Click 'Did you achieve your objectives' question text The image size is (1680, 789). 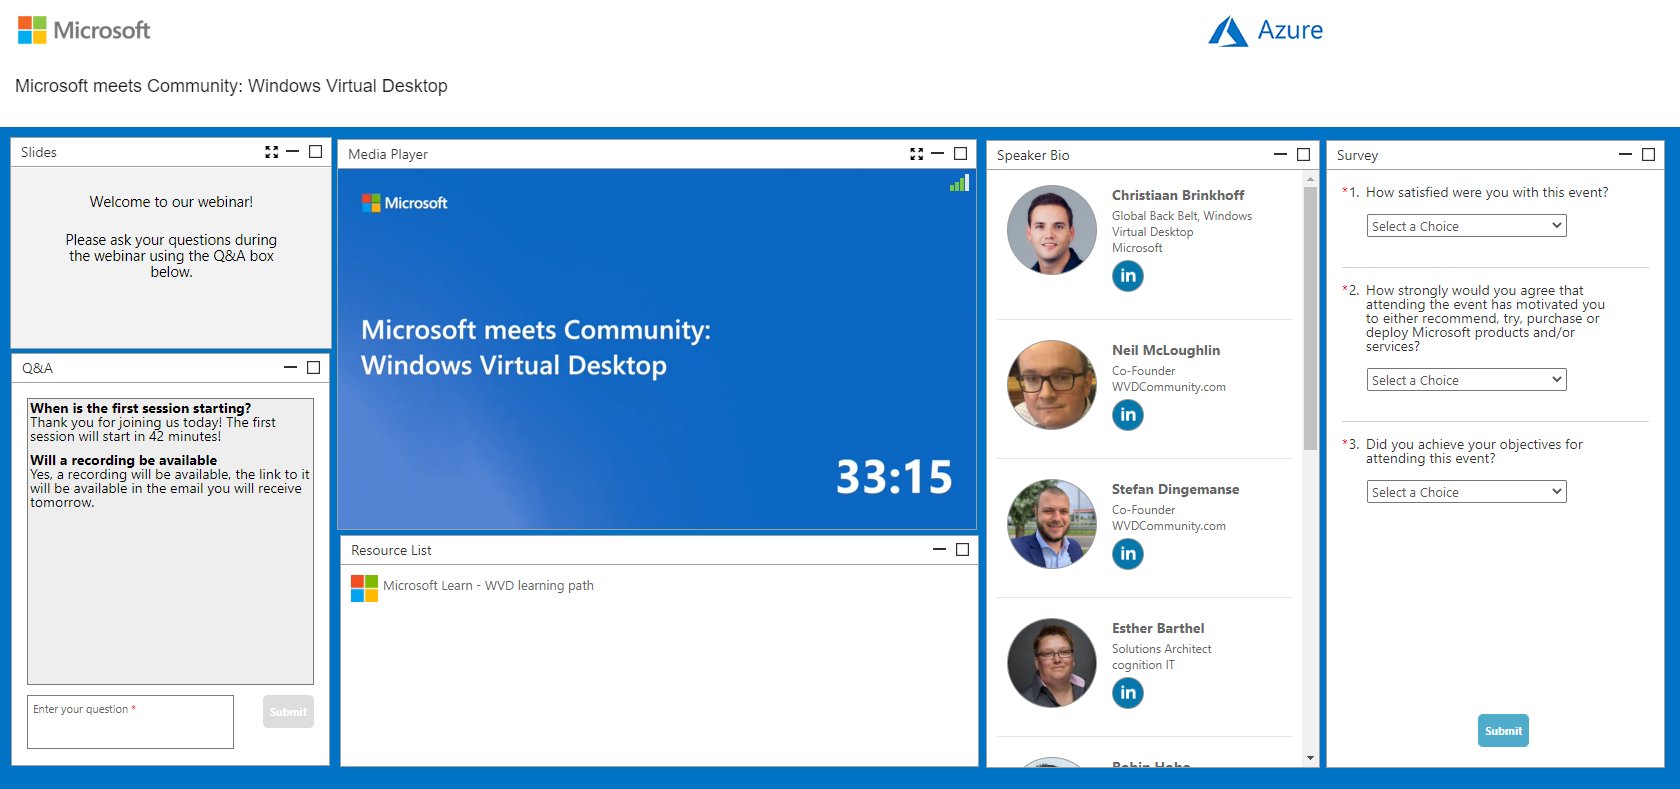click(1474, 451)
